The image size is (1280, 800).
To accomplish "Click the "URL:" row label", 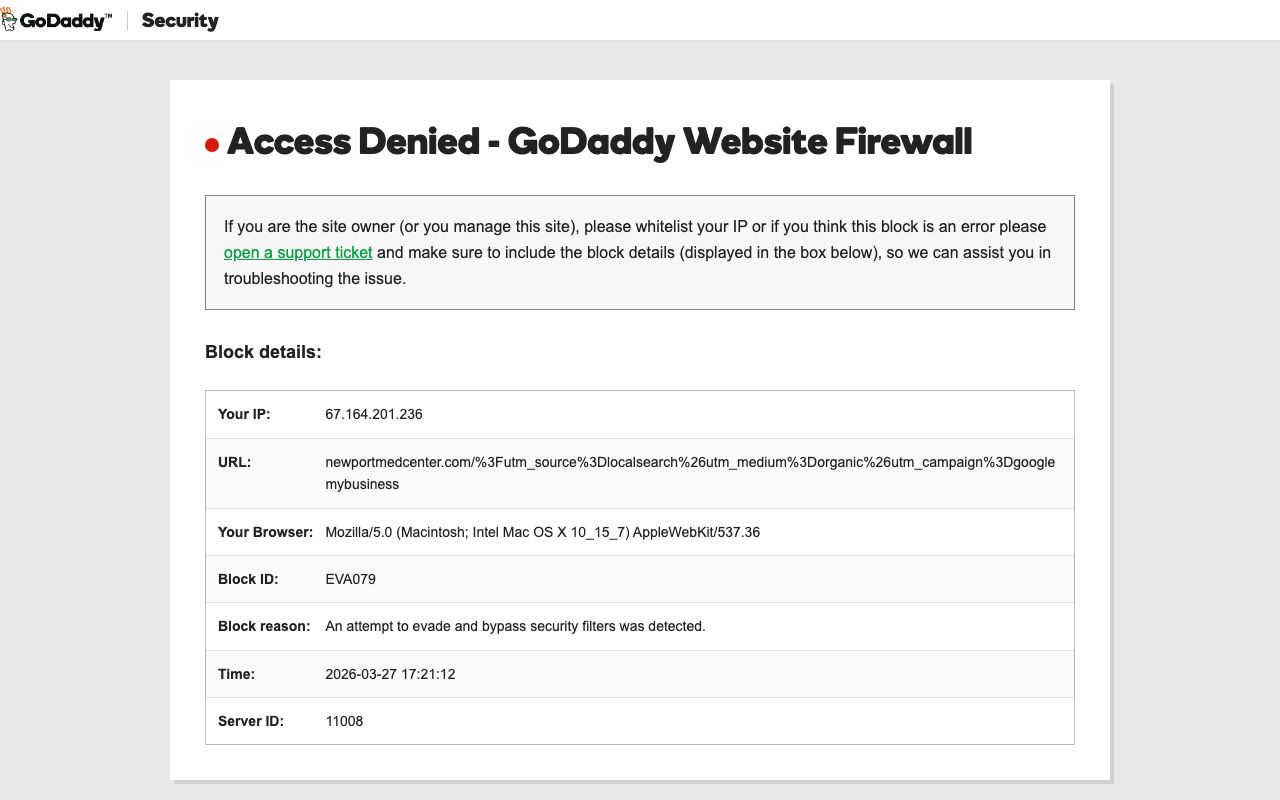I will click(x=234, y=462).
